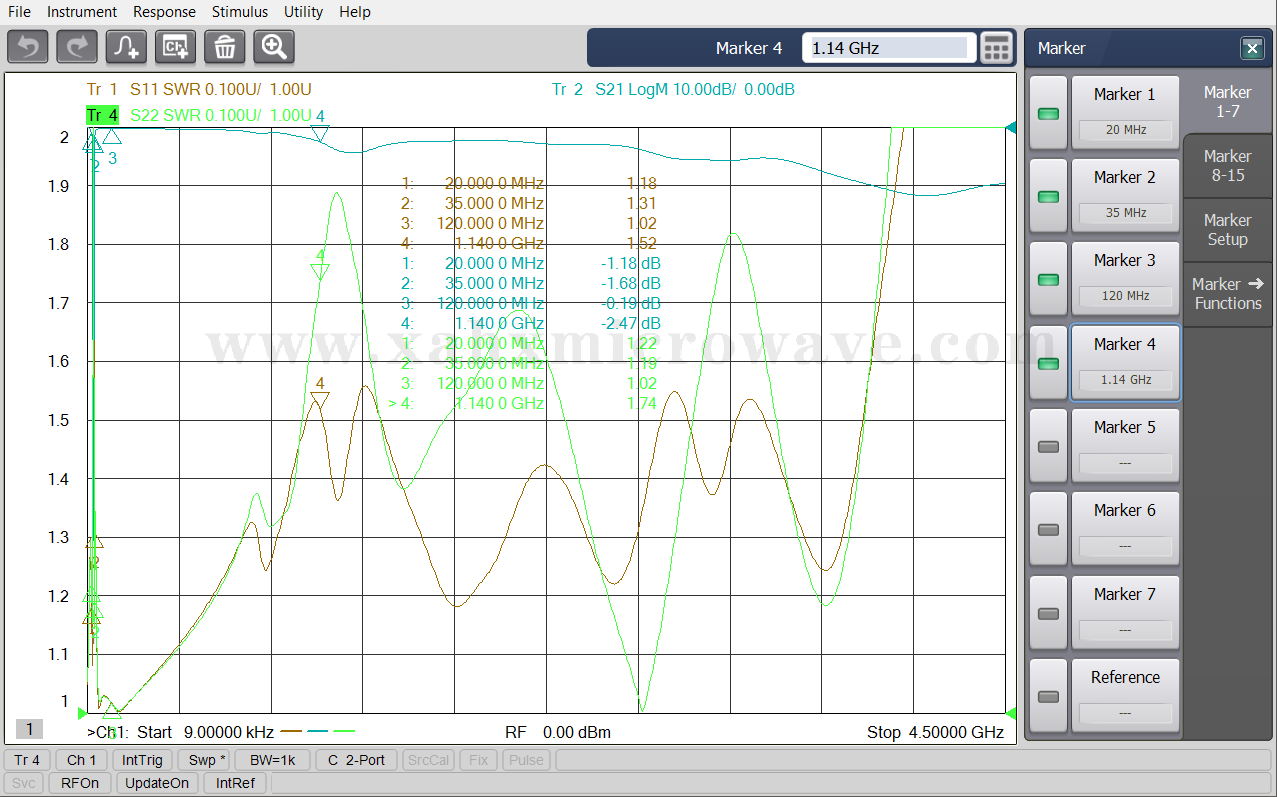
Task: Add a new trace with toolbar icon
Action: (127, 47)
